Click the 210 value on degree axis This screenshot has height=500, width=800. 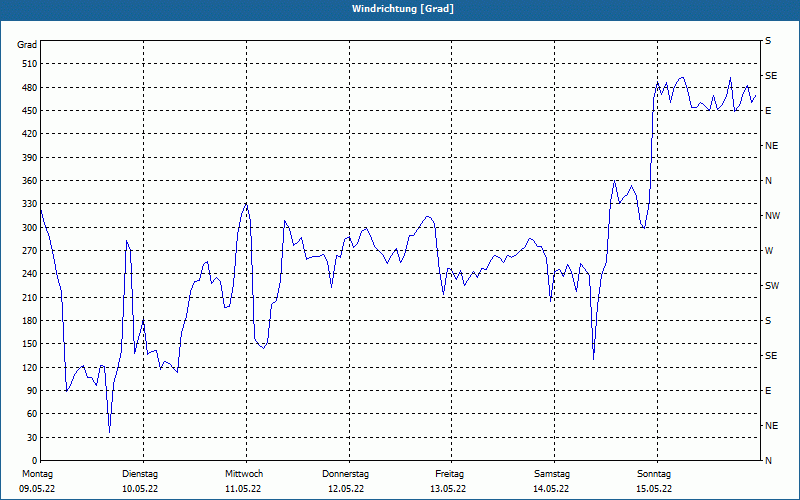point(30,297)
